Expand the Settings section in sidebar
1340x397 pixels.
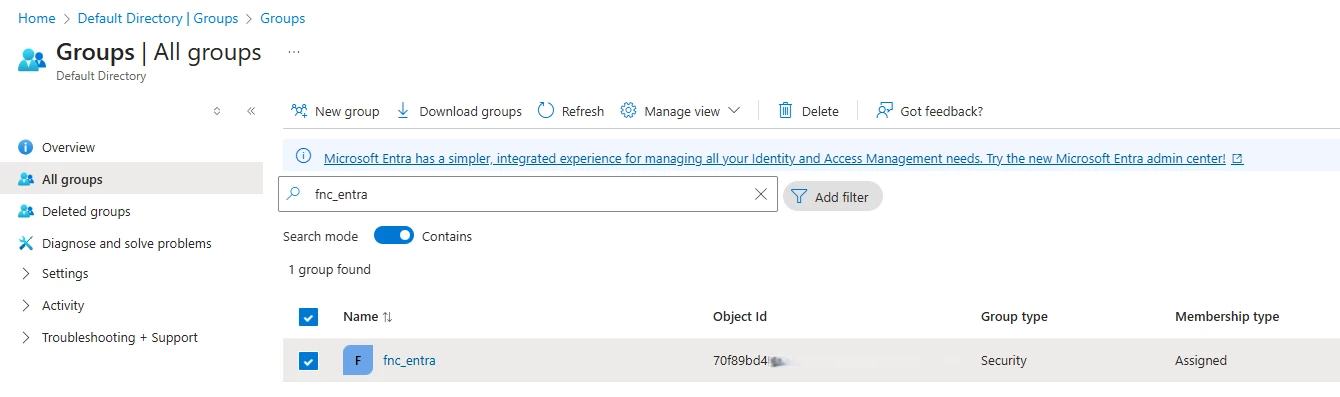[26, 274]
